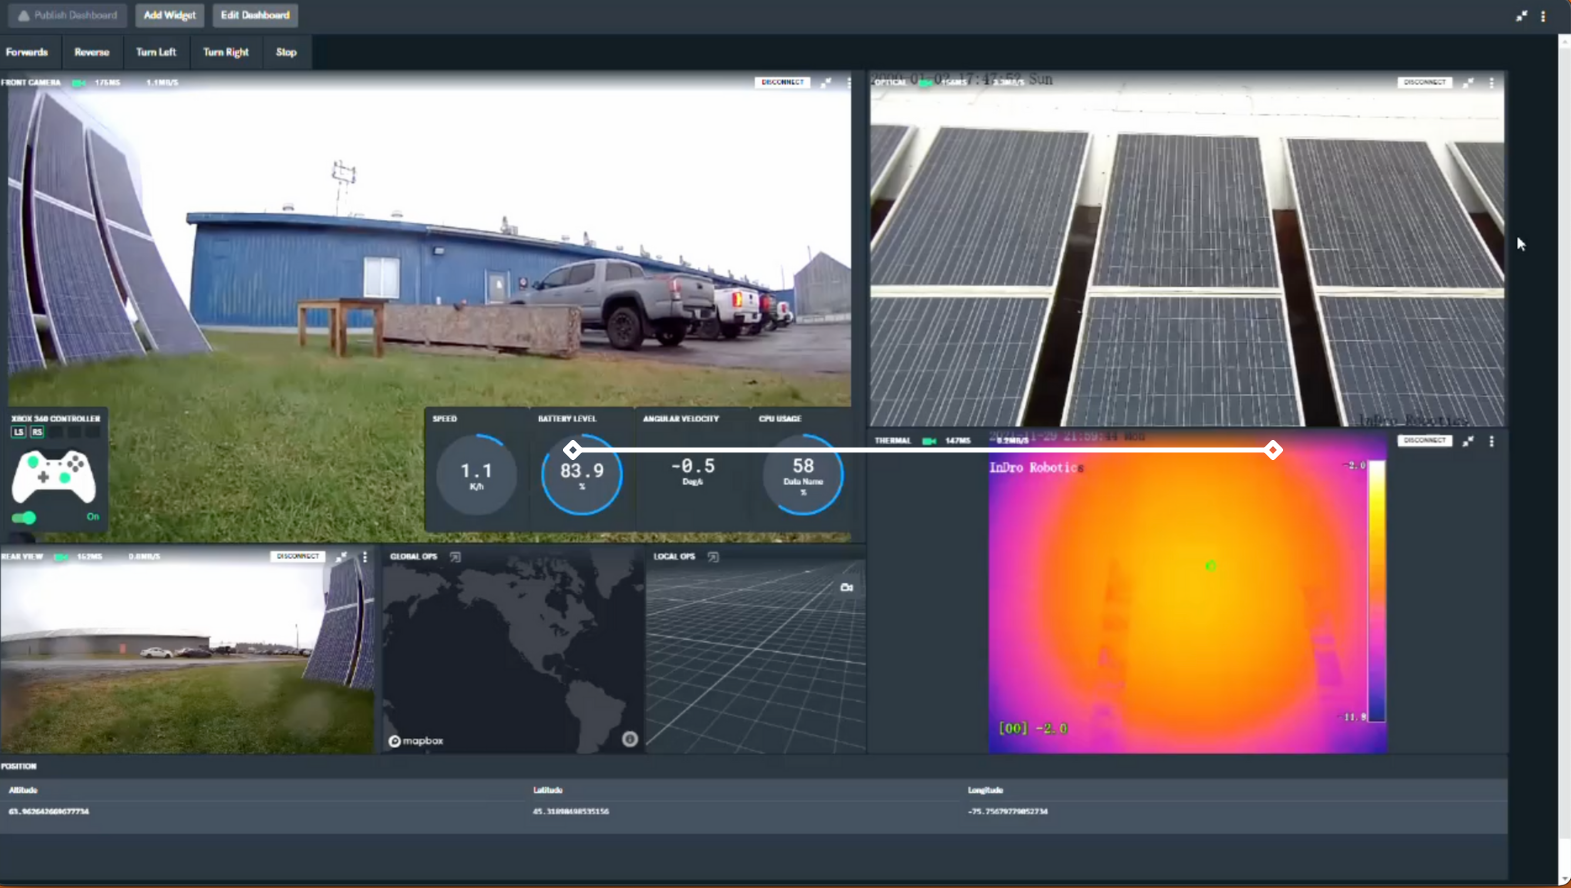
Task: Select the Turn Right command
Action: tap(226, 52)
